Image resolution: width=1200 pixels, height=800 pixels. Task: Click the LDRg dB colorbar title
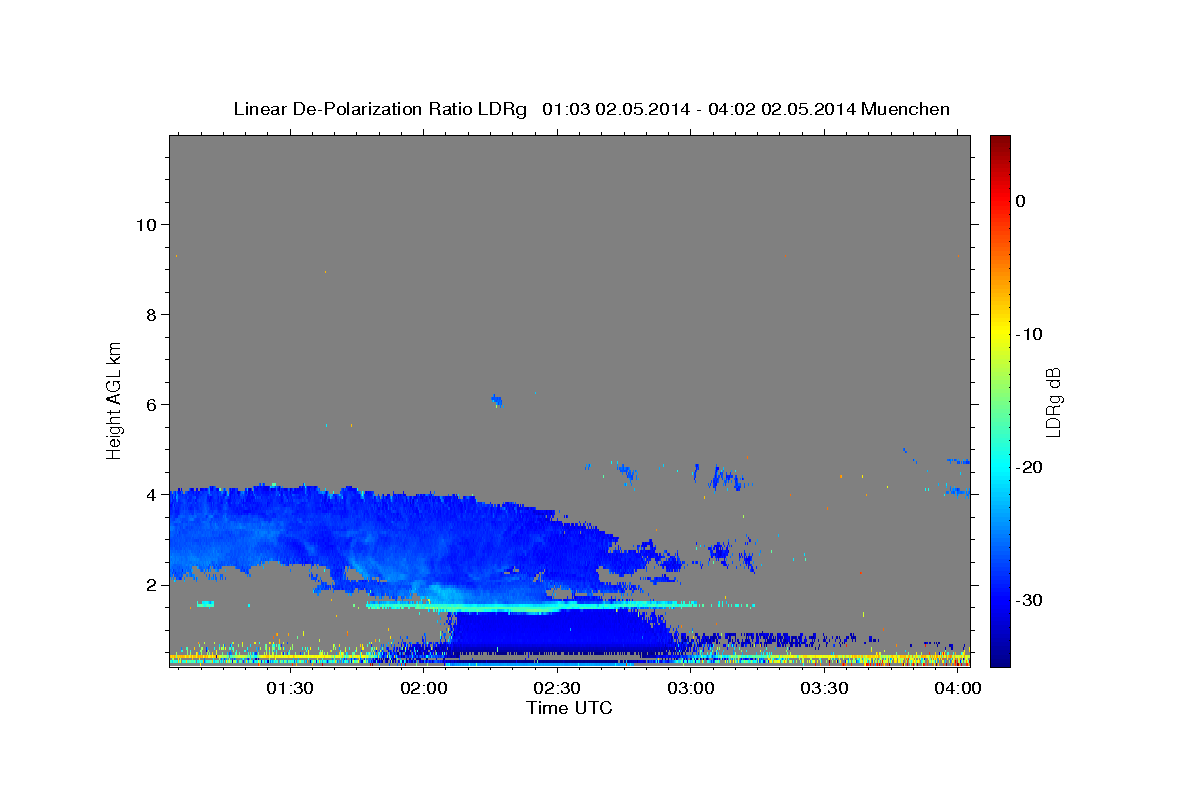[1053, 401]
